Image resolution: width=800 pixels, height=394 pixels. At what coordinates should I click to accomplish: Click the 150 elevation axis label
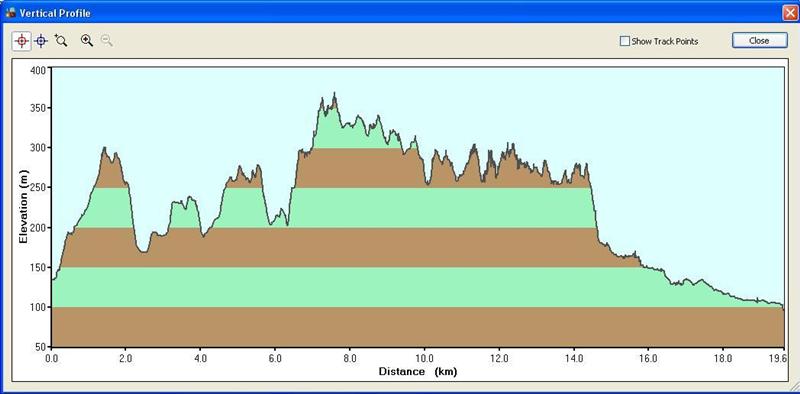click(39, 267)
